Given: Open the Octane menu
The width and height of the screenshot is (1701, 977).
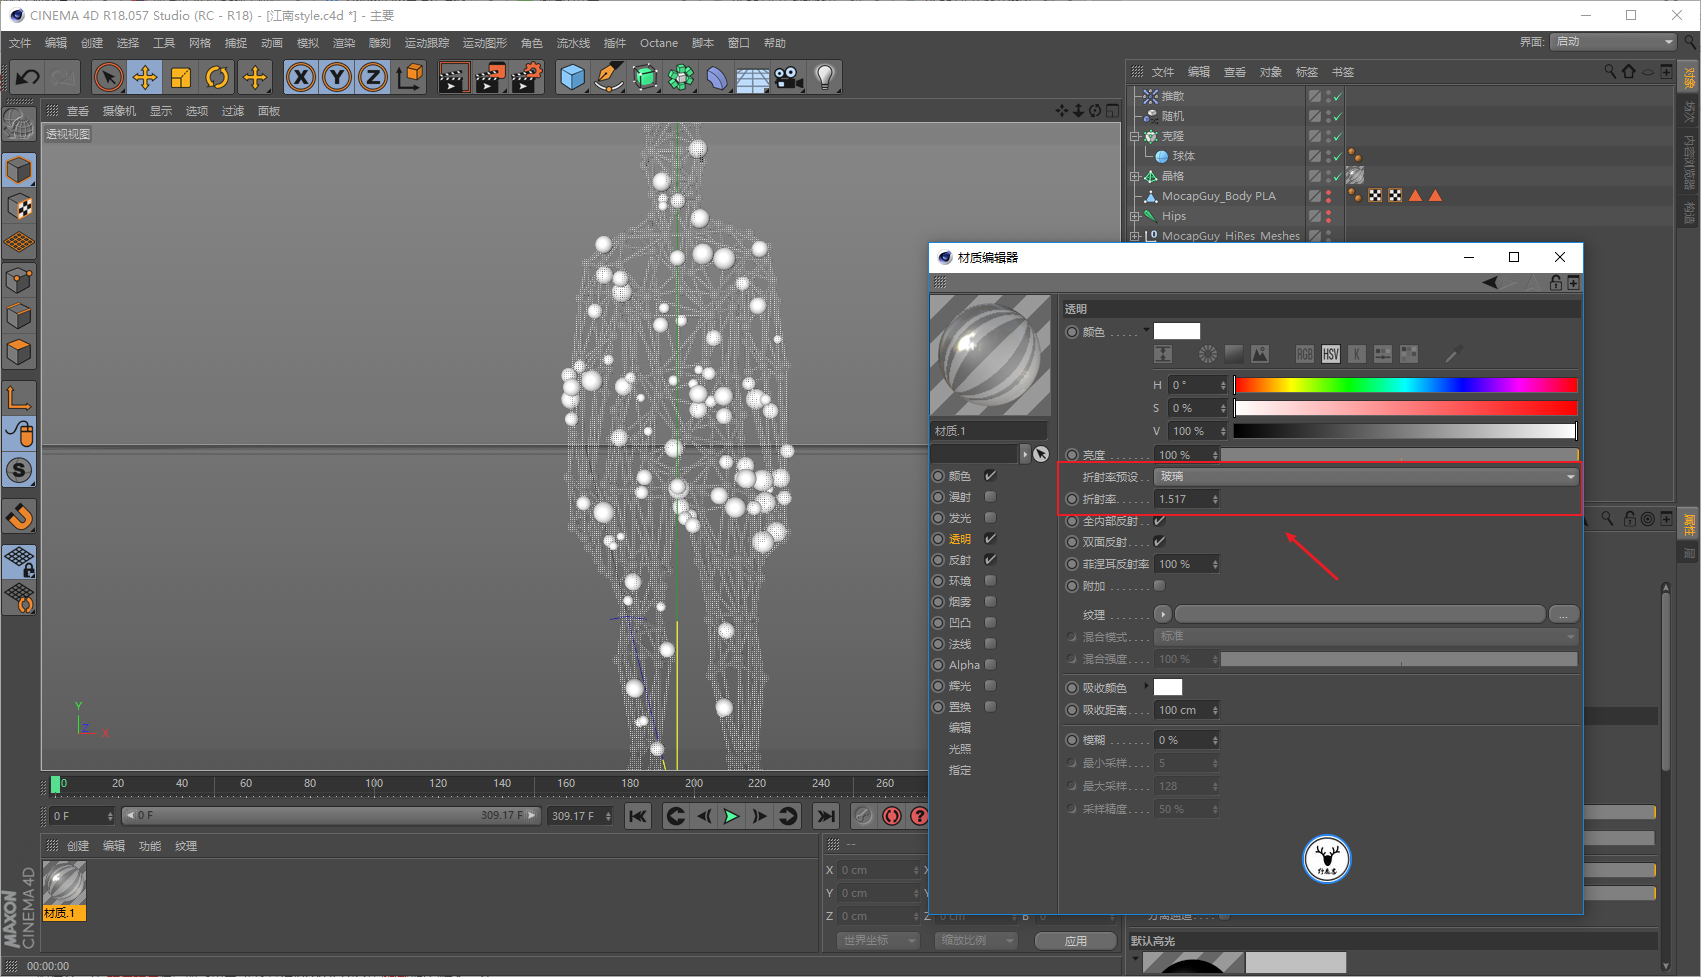Looking at the screenshot, I should (659, 43).
